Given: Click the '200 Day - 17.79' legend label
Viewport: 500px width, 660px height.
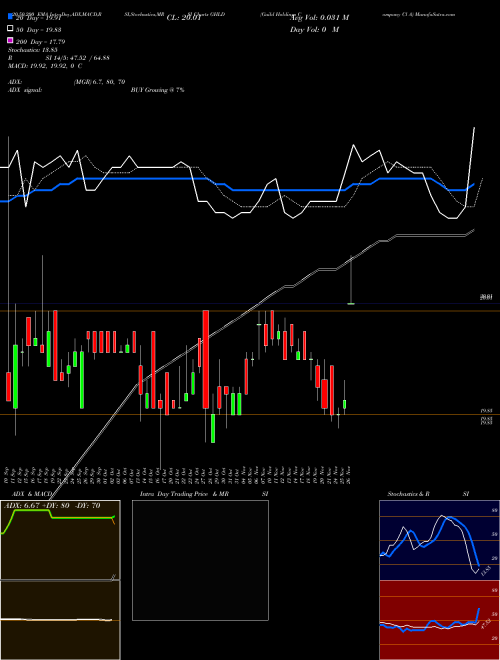Looking at the screenshot, I should (x=41, y=41).
